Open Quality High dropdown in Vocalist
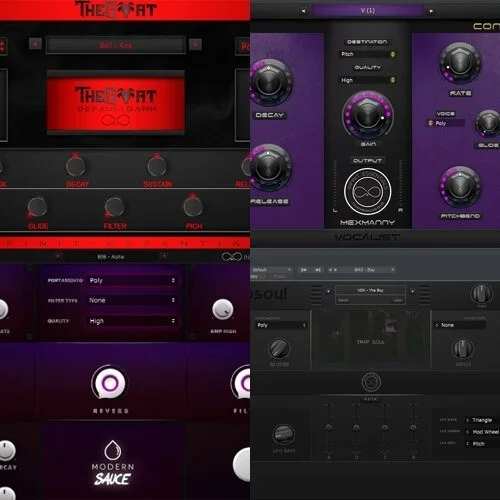The image size is (500, 500). click(x=368, y=80)
